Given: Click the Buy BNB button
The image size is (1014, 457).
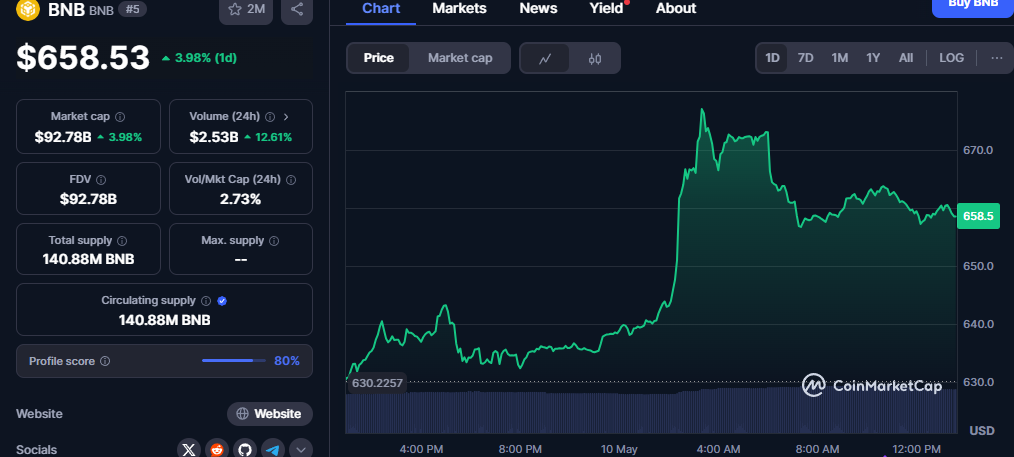Looking at the screenshot, I should 973,6.
